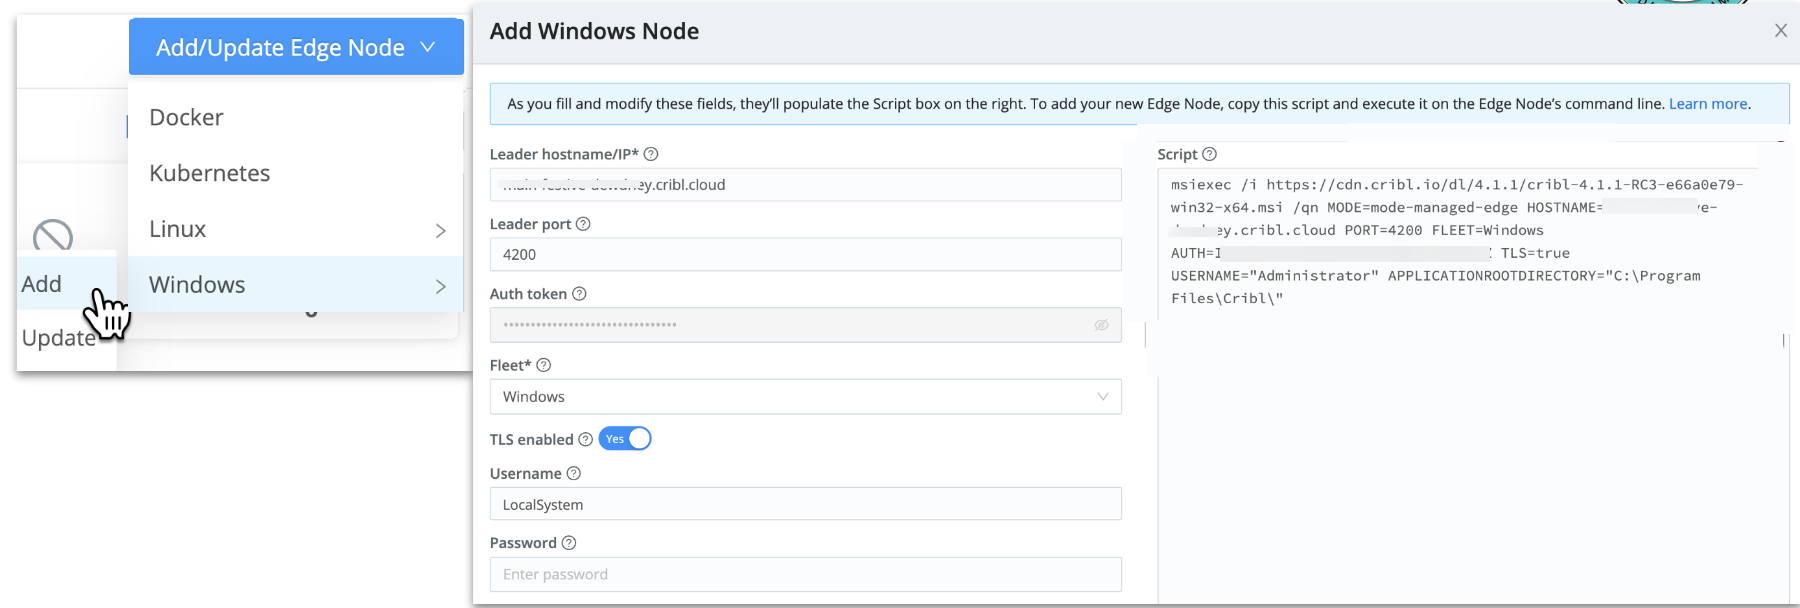The height and width of the screenshot is (608, 1800).
Task: Click the Username field containing LocalSystem
Action: (x=806, y=504)
